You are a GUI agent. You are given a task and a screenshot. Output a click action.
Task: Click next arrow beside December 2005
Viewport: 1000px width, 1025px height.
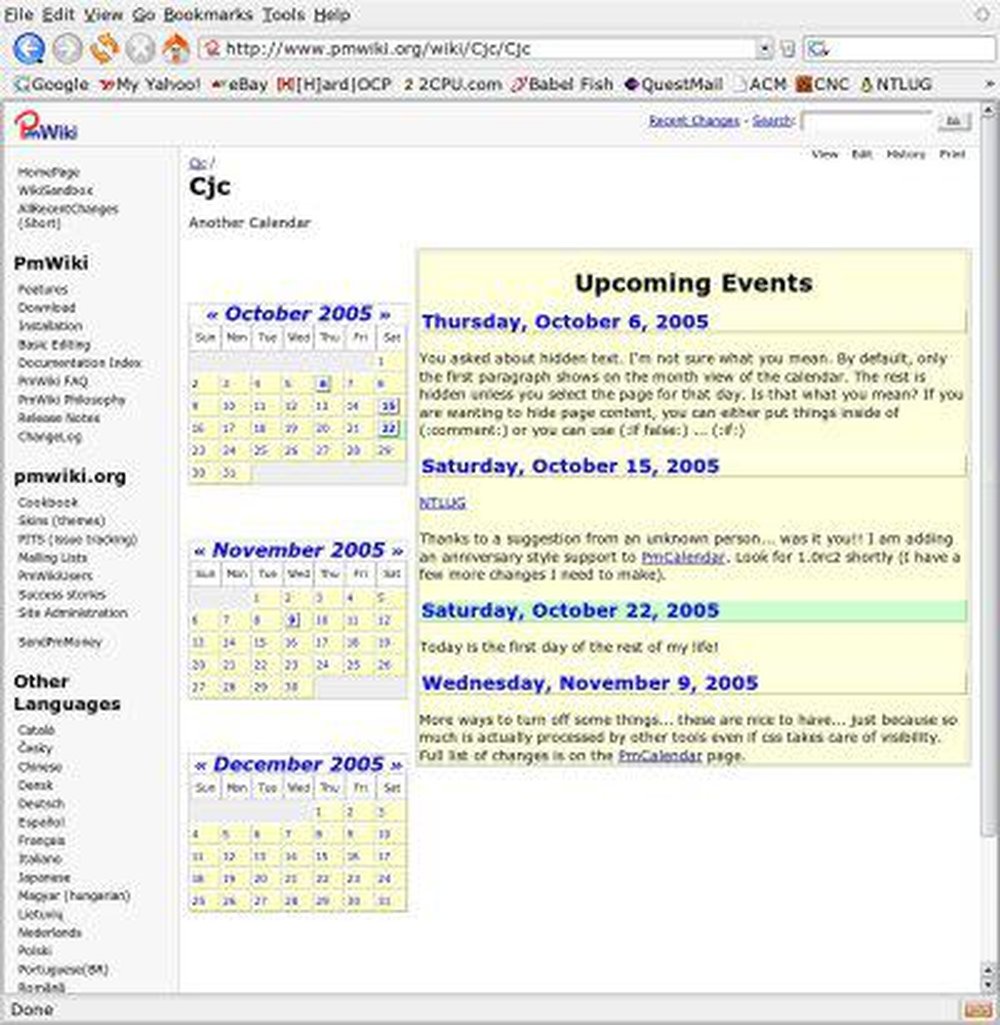396,765
